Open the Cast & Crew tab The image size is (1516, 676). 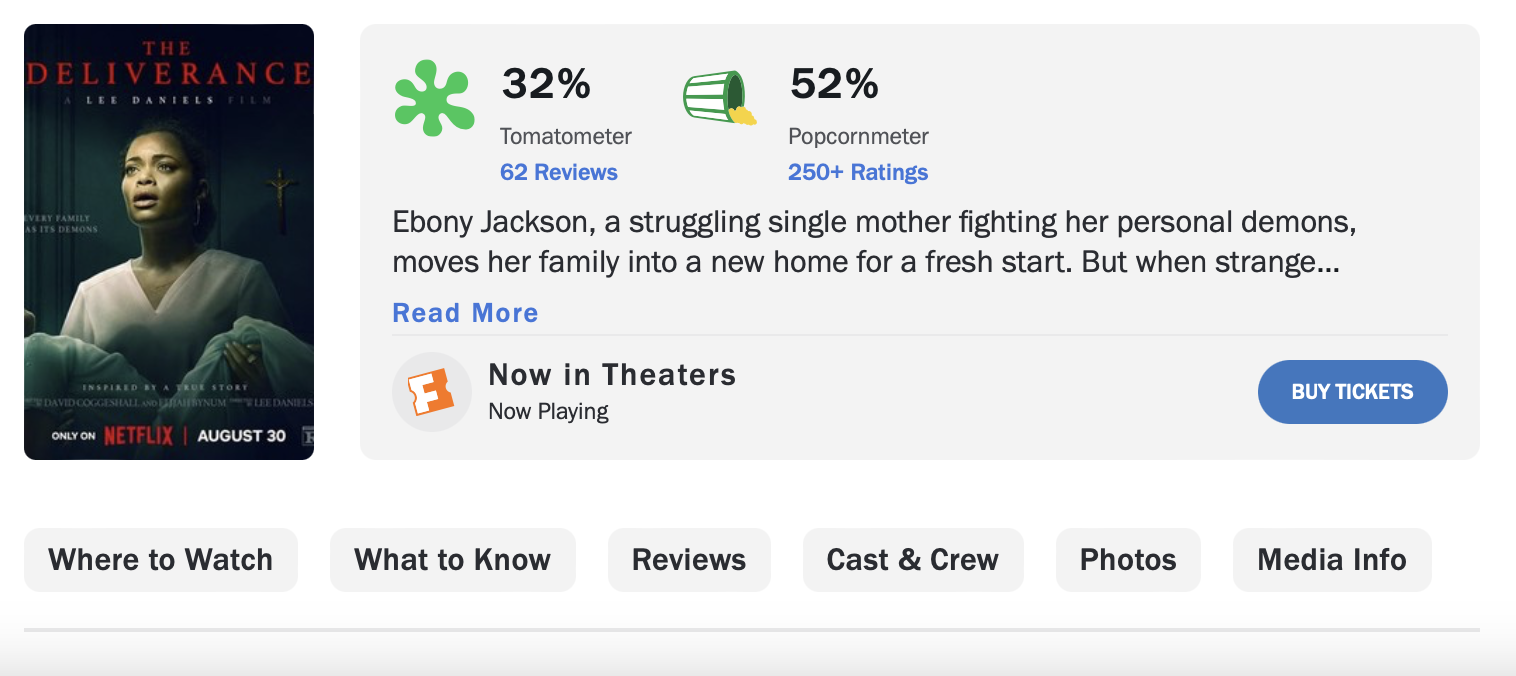pyautogui.click(x=912, y=560)
